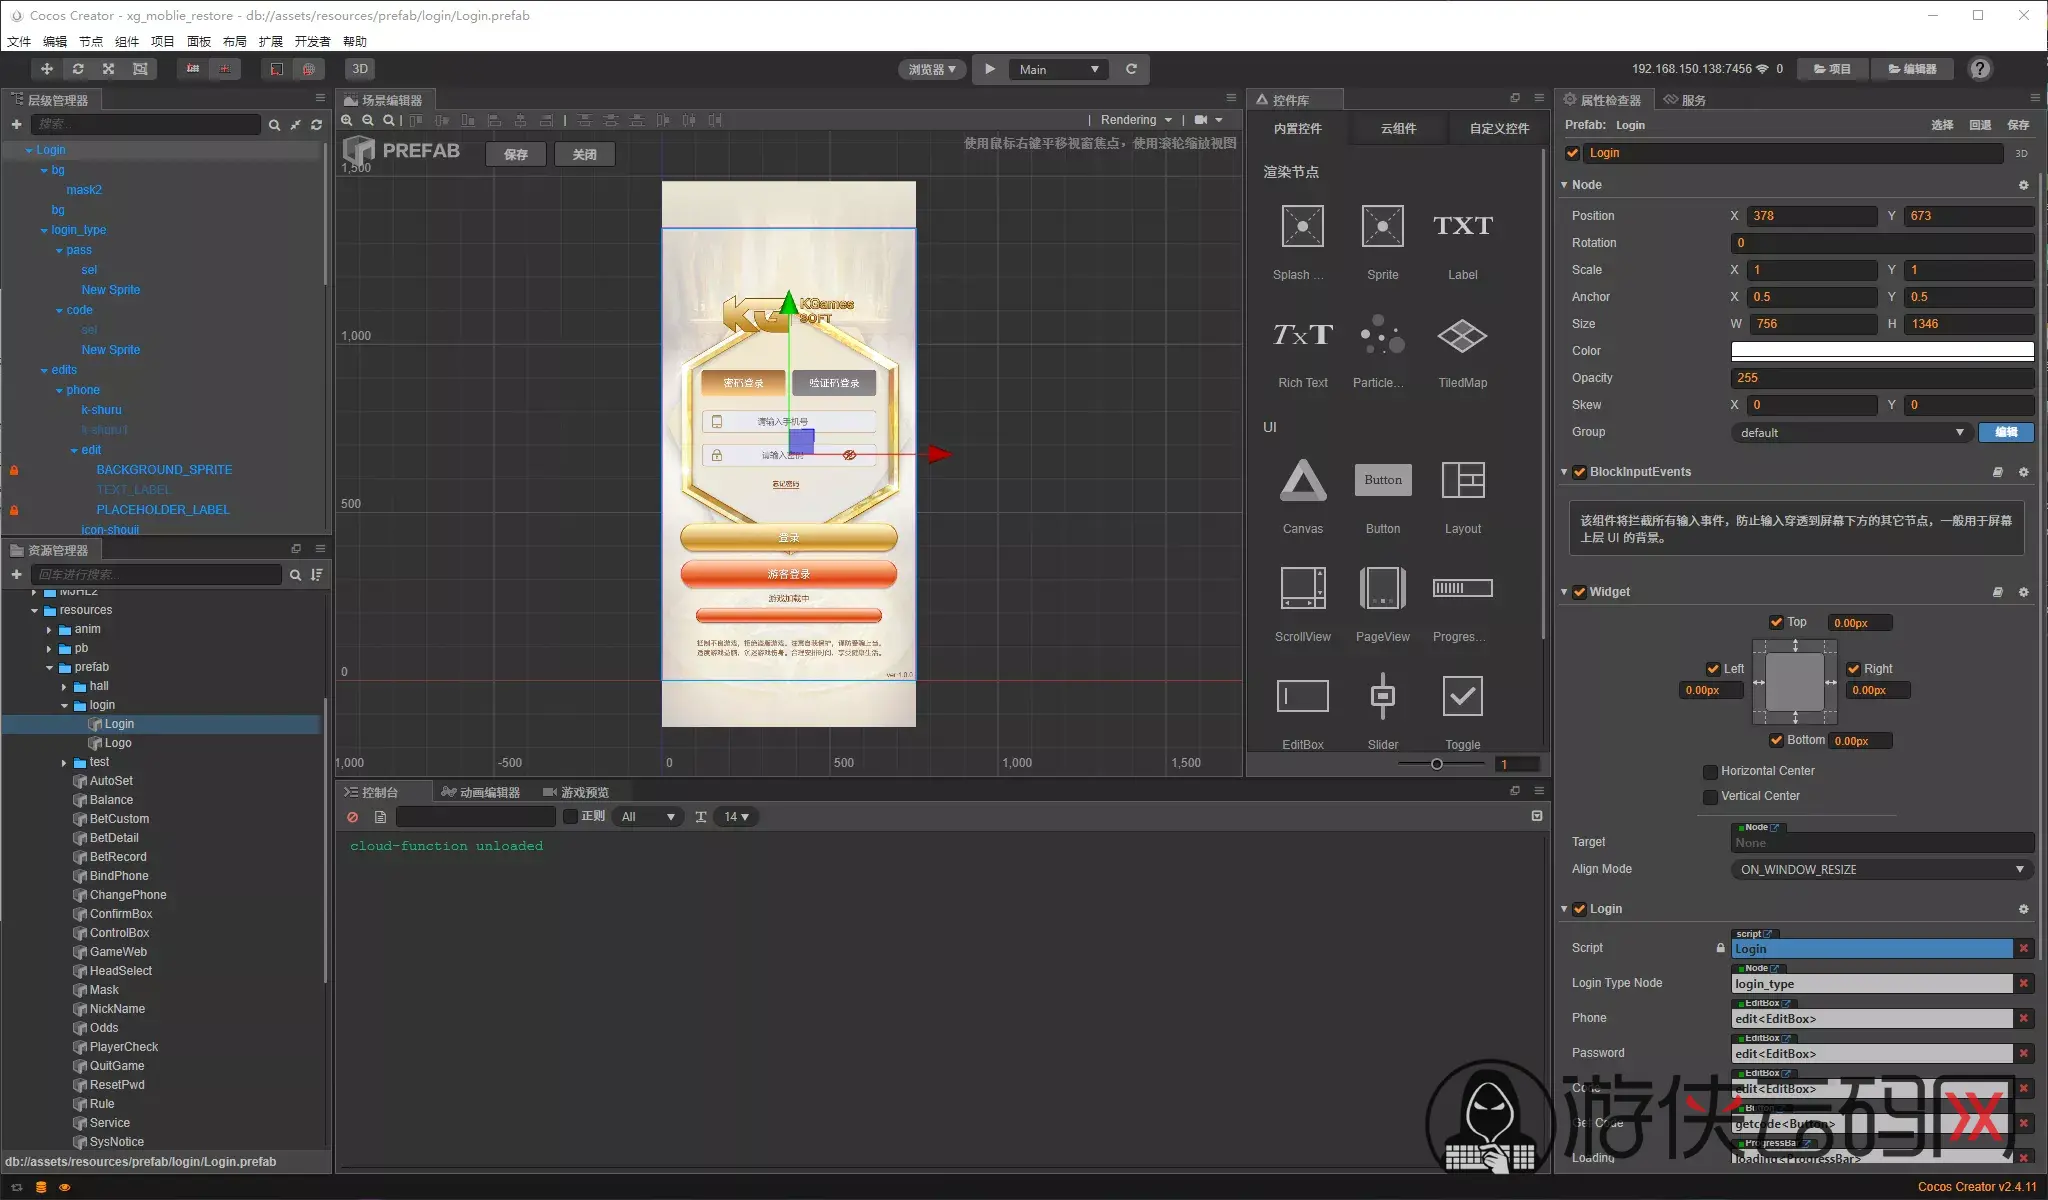Select the rotate transform tool

point(78,69)
